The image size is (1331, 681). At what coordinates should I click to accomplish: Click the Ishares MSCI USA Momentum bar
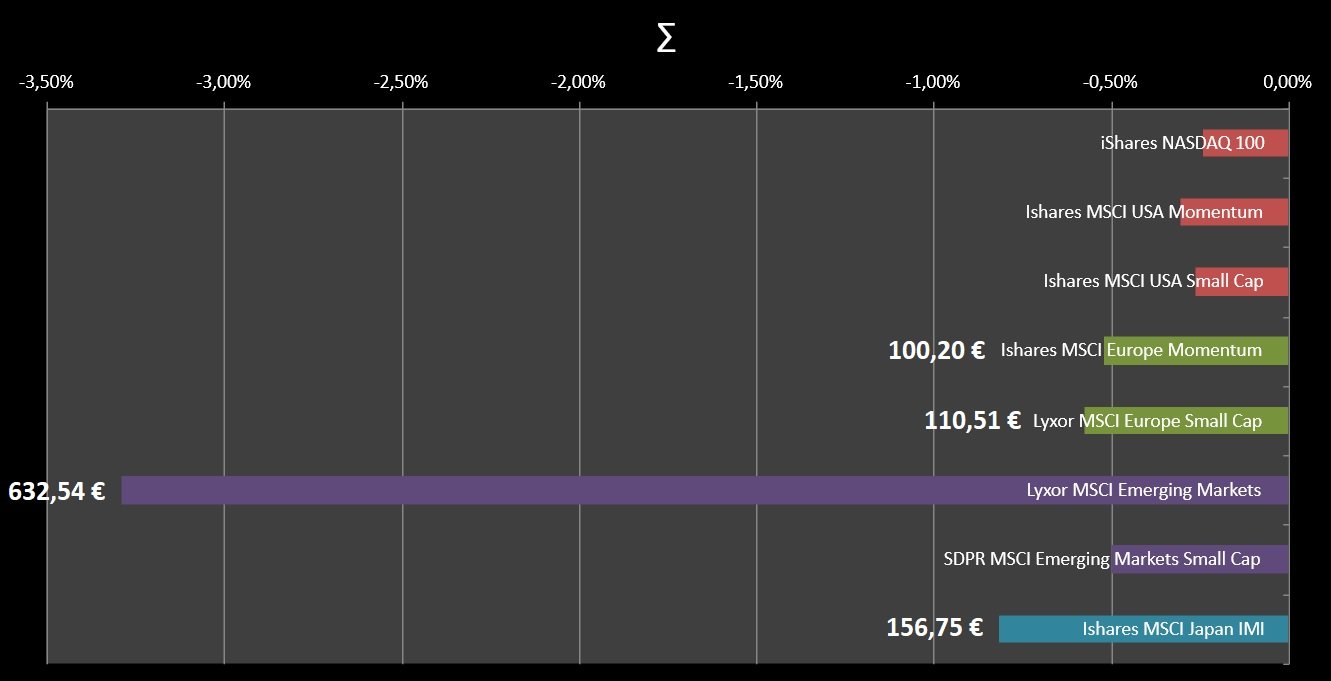[1235, 212]
